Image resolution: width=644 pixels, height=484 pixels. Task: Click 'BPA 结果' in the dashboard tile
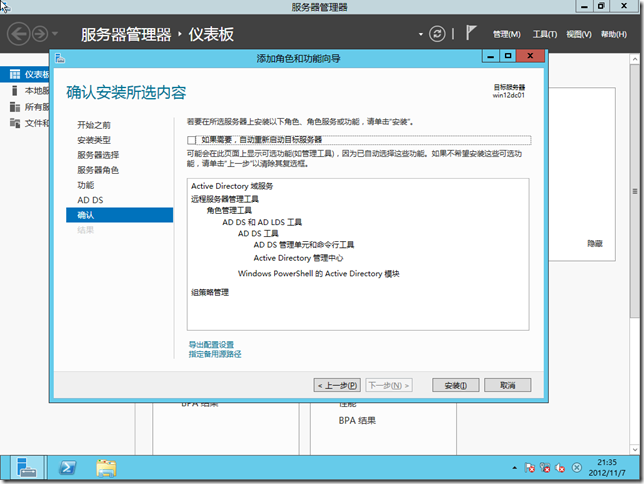click(x=357, y=421)
